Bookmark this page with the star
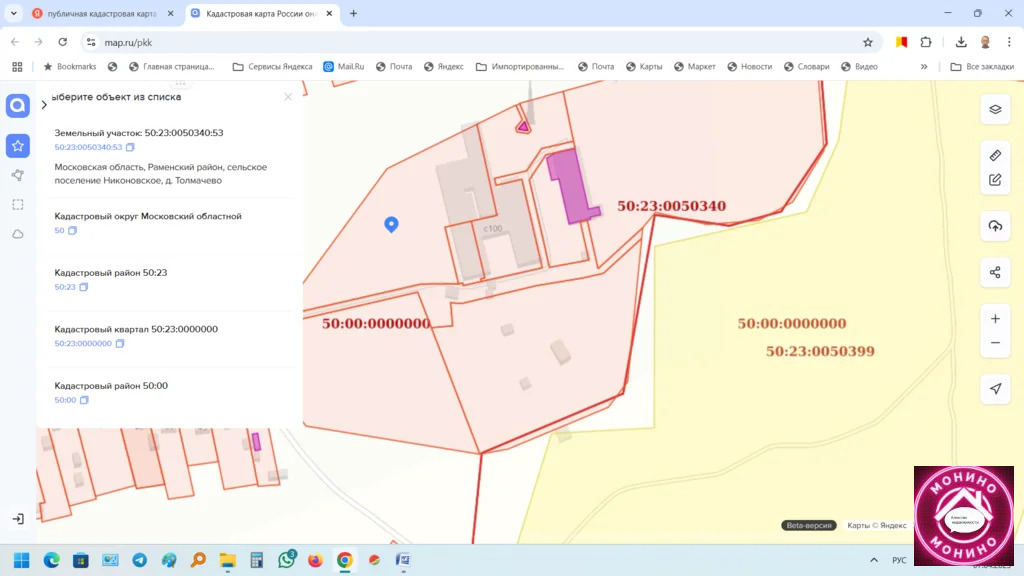The width and height of the screenshot is (1024, 576). point(868,42)
